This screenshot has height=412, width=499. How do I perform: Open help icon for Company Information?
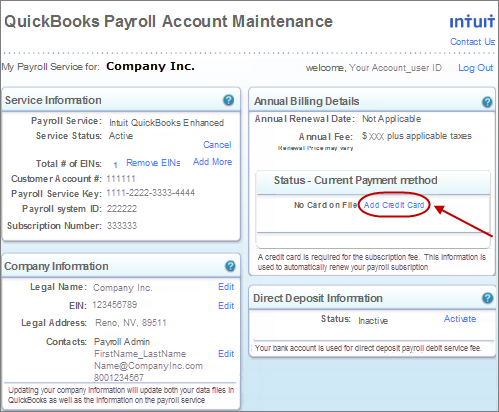(230, 266)
